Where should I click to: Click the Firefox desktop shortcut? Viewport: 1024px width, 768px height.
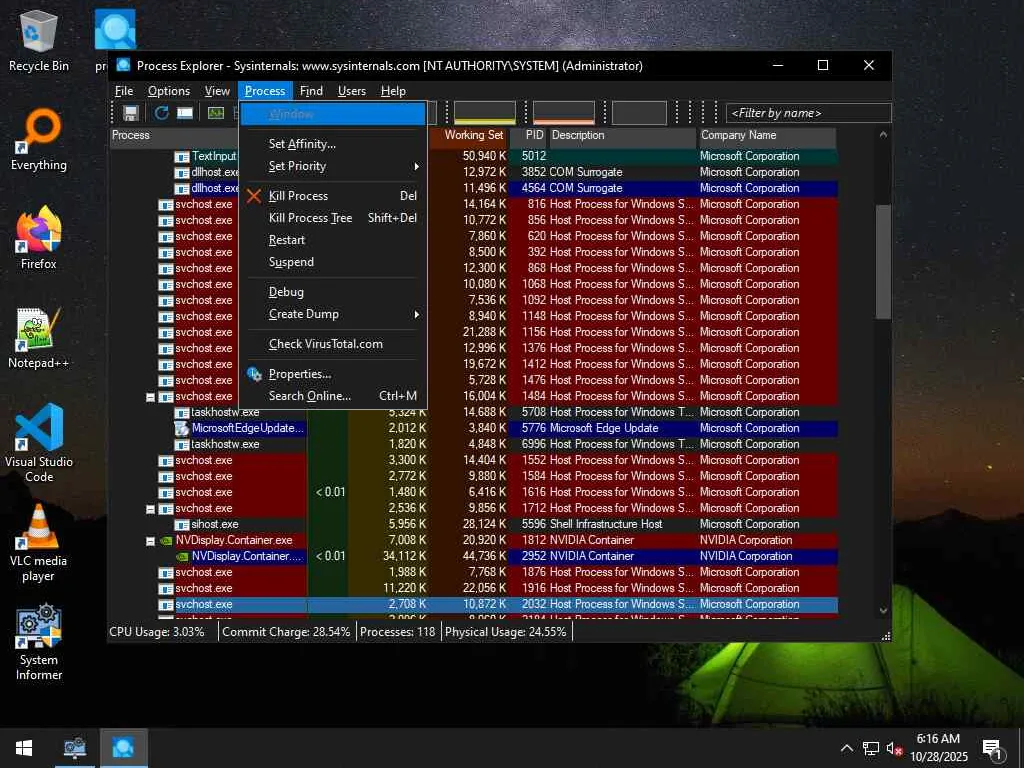pos(39,229)
